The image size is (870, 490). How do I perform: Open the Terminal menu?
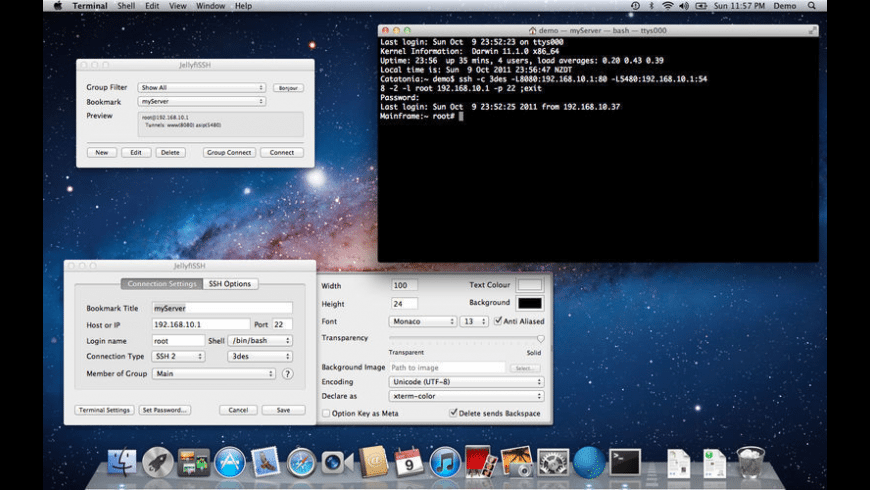pos(90,6)
